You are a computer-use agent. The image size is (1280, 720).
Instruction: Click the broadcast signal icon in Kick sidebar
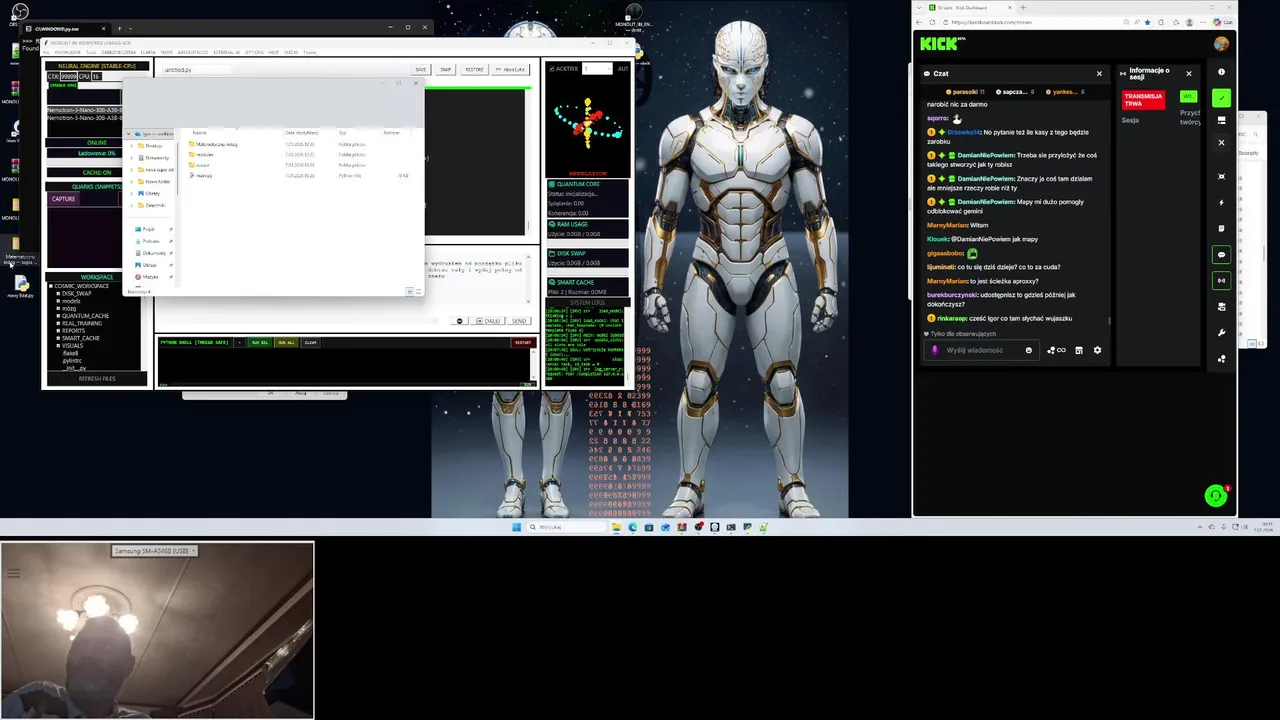coord(1221,280)
